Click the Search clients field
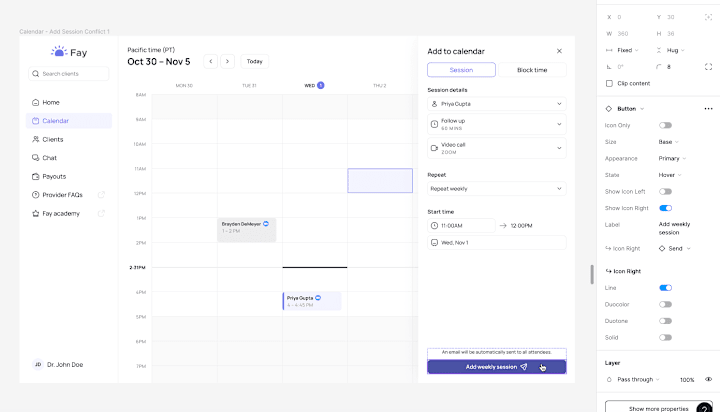 point(69,73)
